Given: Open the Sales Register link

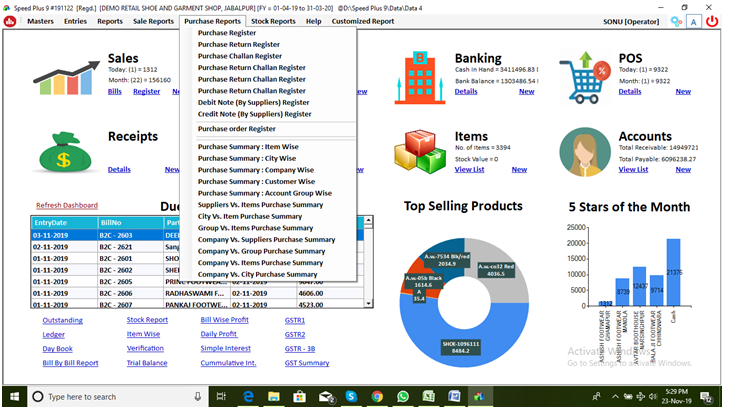Looking at the screenshot, I should tap(146, 91).
